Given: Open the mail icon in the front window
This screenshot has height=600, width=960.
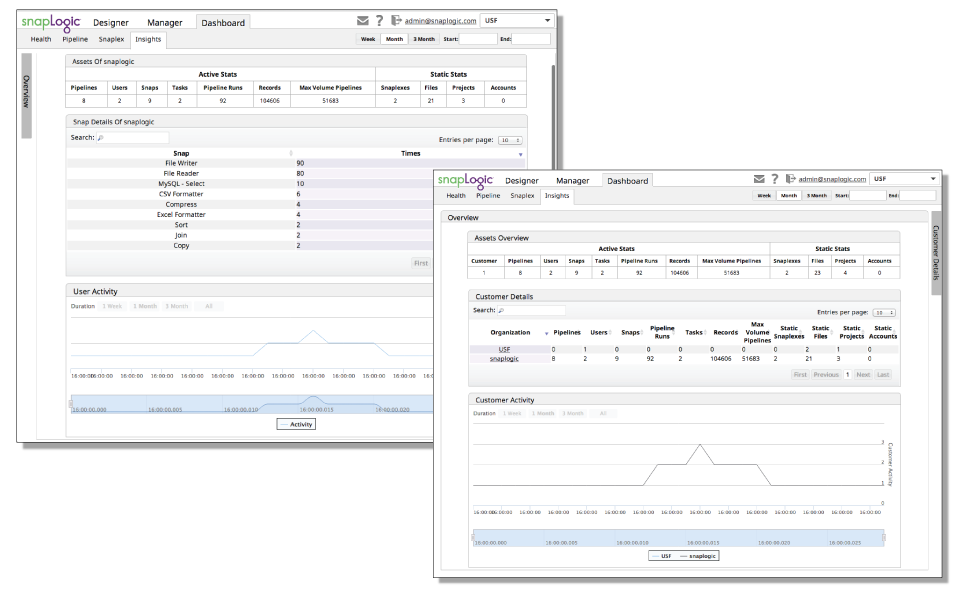Looking at the screenshot, I should pyautogui.click(x=759, y=179).
